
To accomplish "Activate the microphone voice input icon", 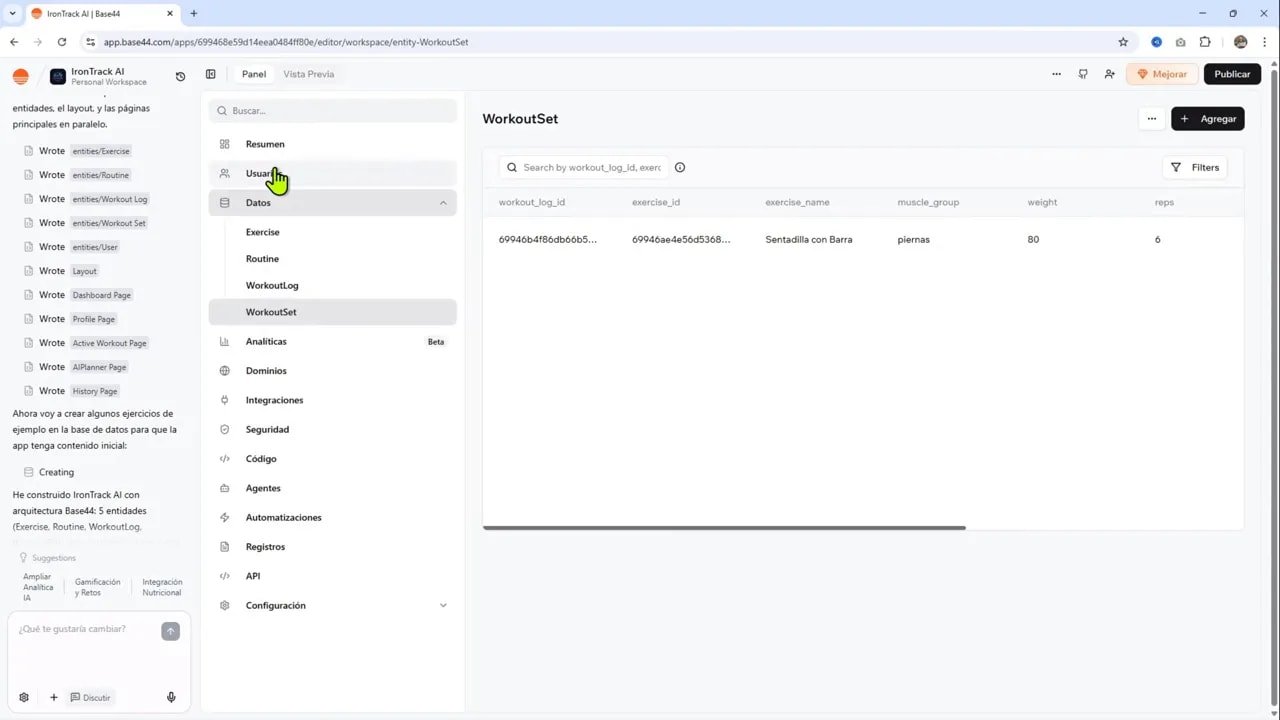I will click(x=170, y=697).
